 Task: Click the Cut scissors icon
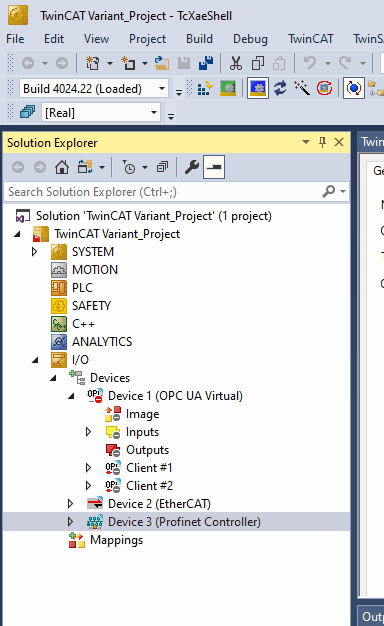tap(236, 63)
